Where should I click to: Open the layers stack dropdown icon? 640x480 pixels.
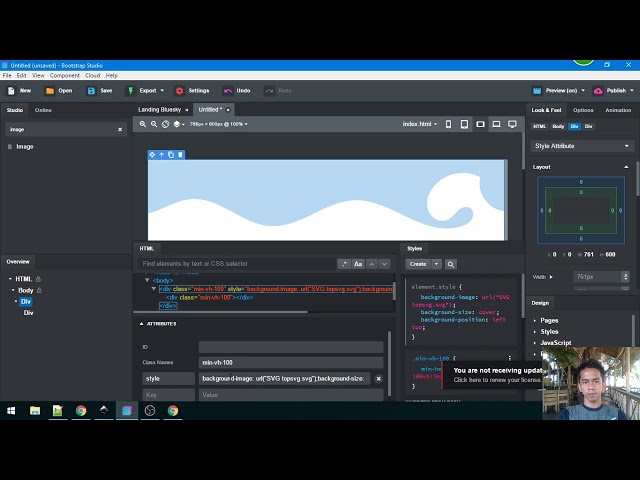point(179,124)
